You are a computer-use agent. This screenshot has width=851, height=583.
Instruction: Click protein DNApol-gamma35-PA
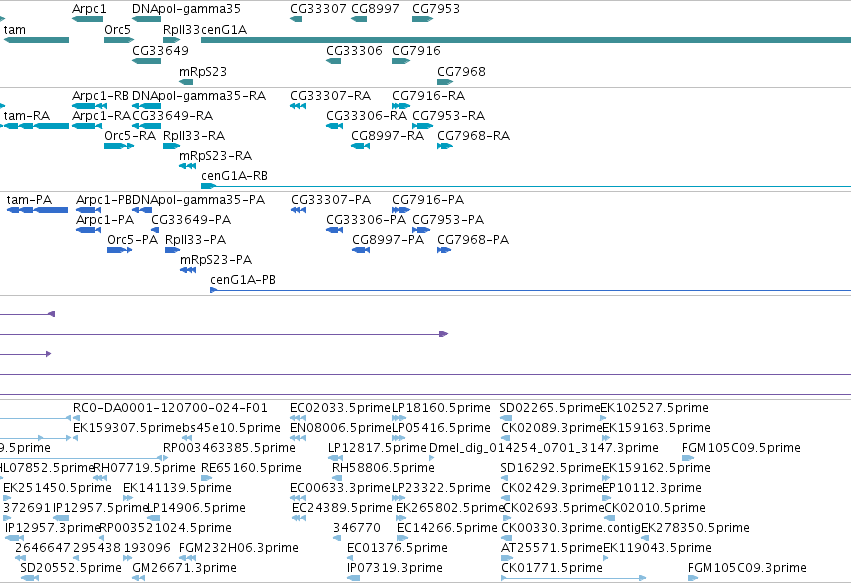[198, 200]
